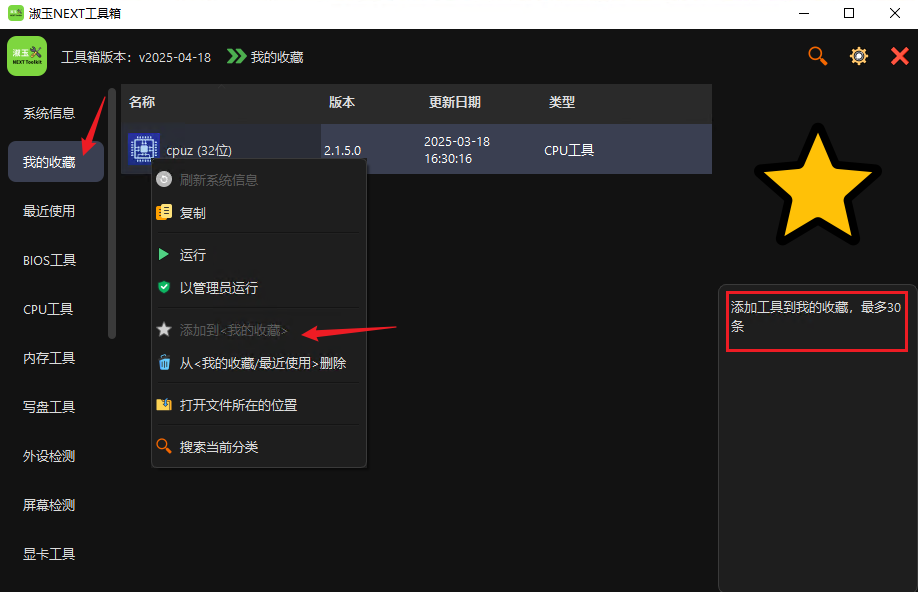
Task: Click the large yellow star icon
Action: pos(817,185)
